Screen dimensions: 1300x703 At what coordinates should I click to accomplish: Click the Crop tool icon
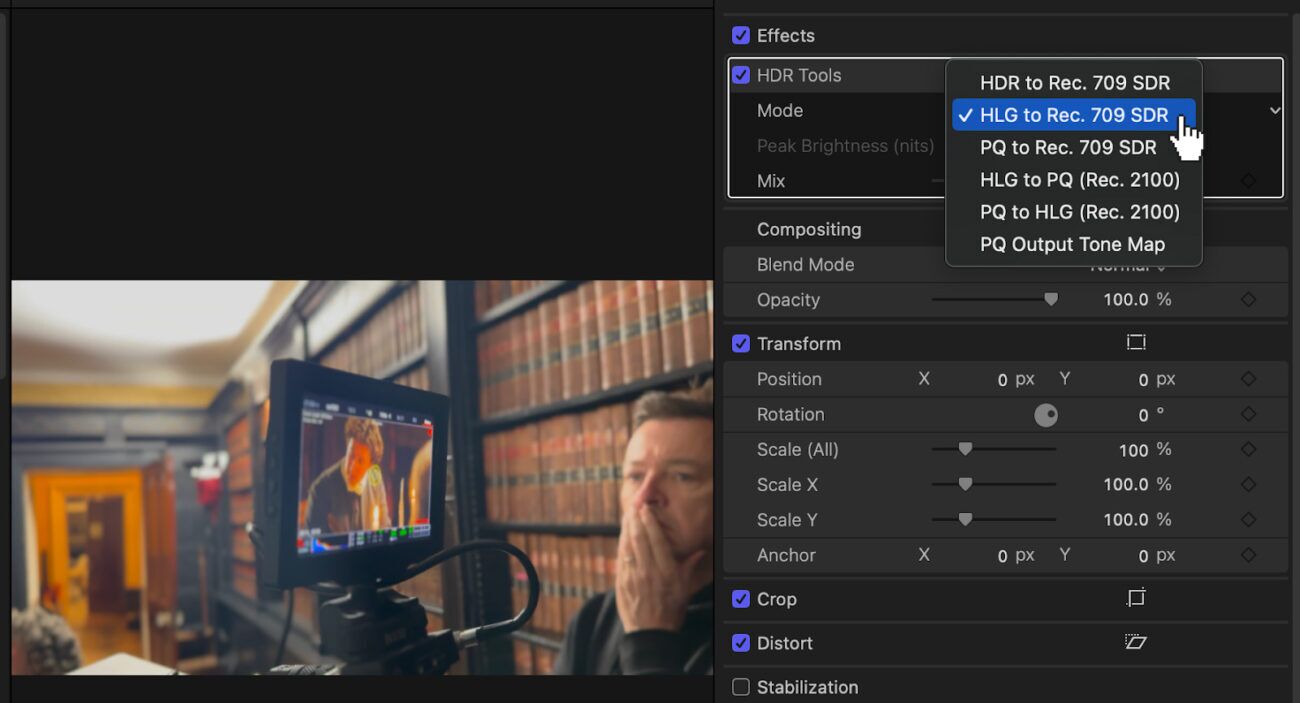coord(1135,597)
